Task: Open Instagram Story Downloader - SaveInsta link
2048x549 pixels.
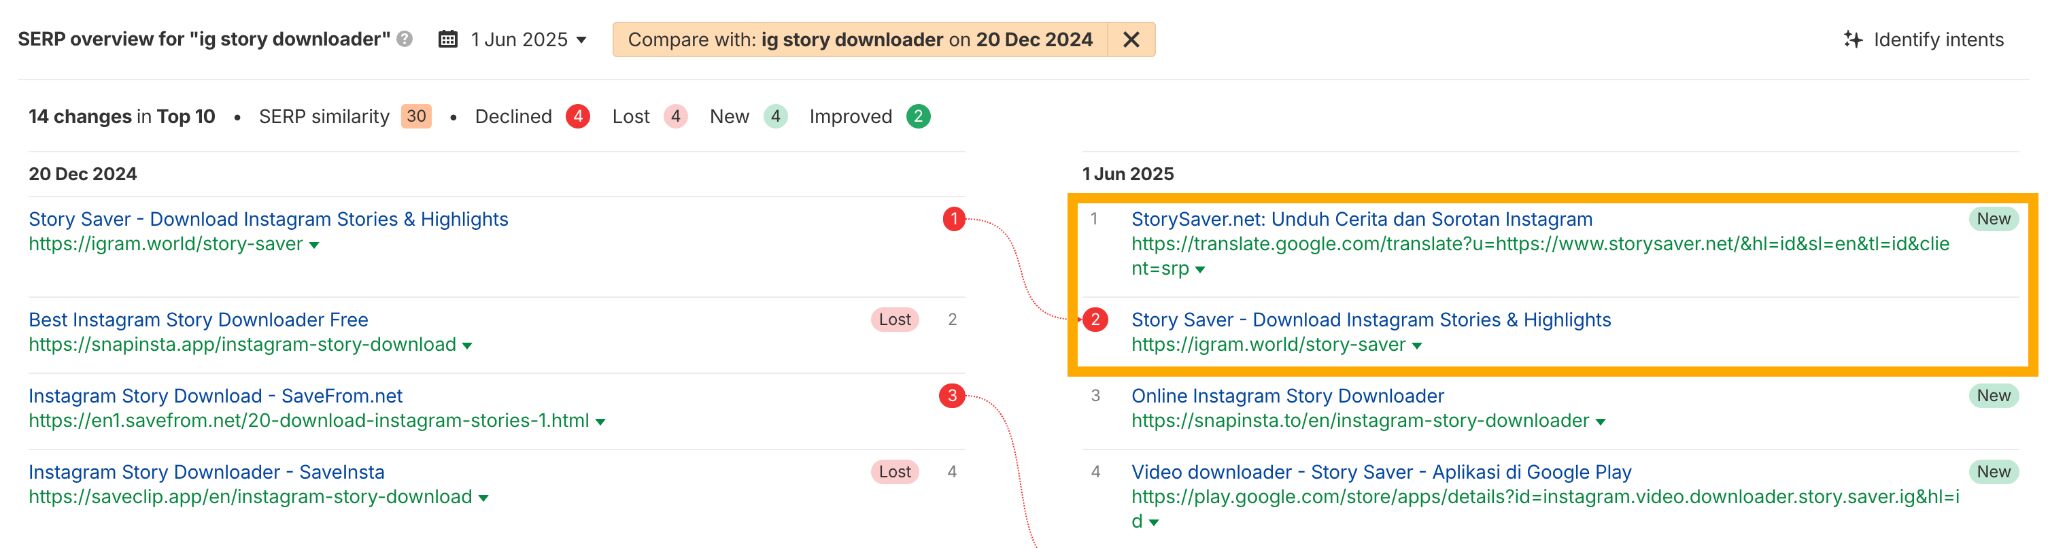Action: [206, 472]
